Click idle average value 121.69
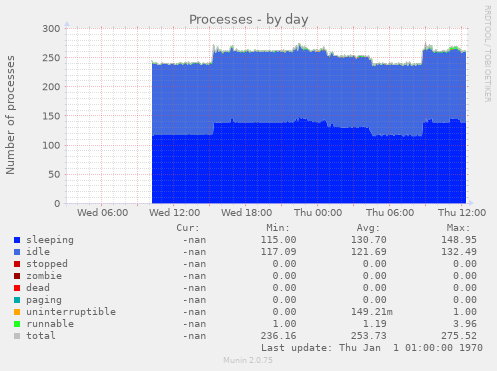The height and width of the screenshot is (371, 497). [x=369, y=252]
